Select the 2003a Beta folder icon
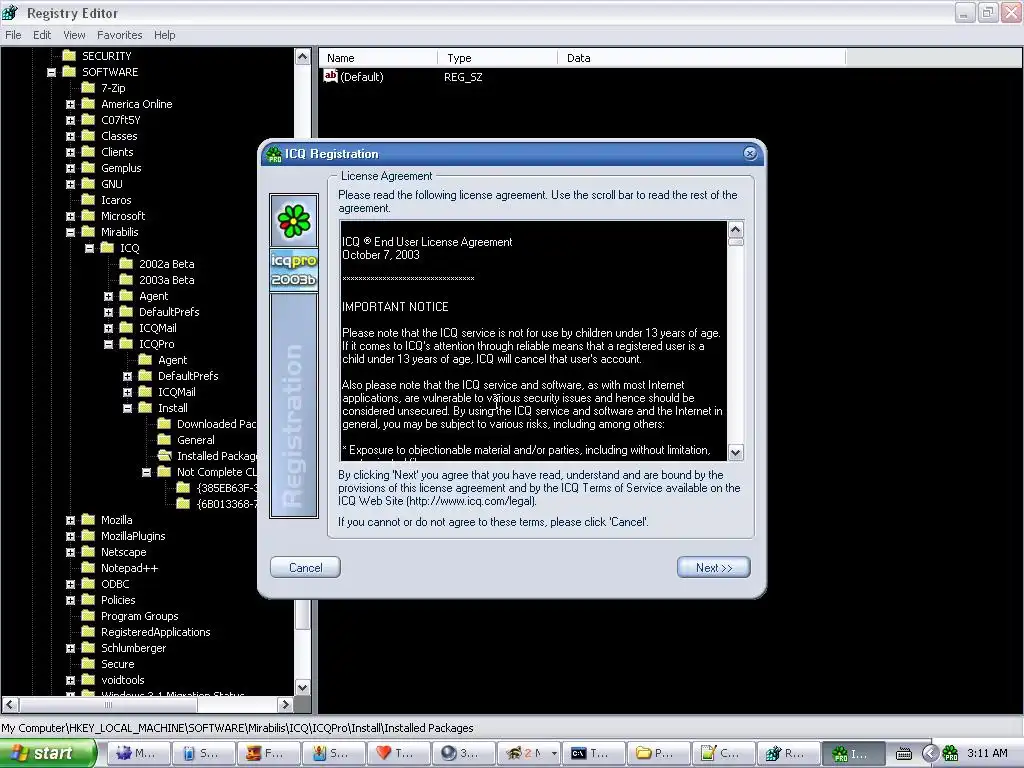This screenshot has width=1024, height=768. point(126,280)
